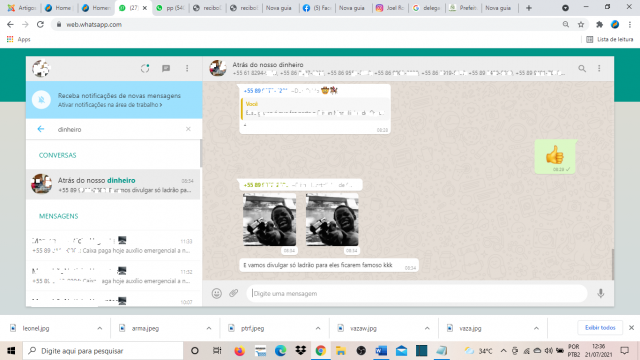The height and width of the screenshot is (360, 640).
Task: Switch to the 'Artigo' first tab
Action: pos(22,8)
